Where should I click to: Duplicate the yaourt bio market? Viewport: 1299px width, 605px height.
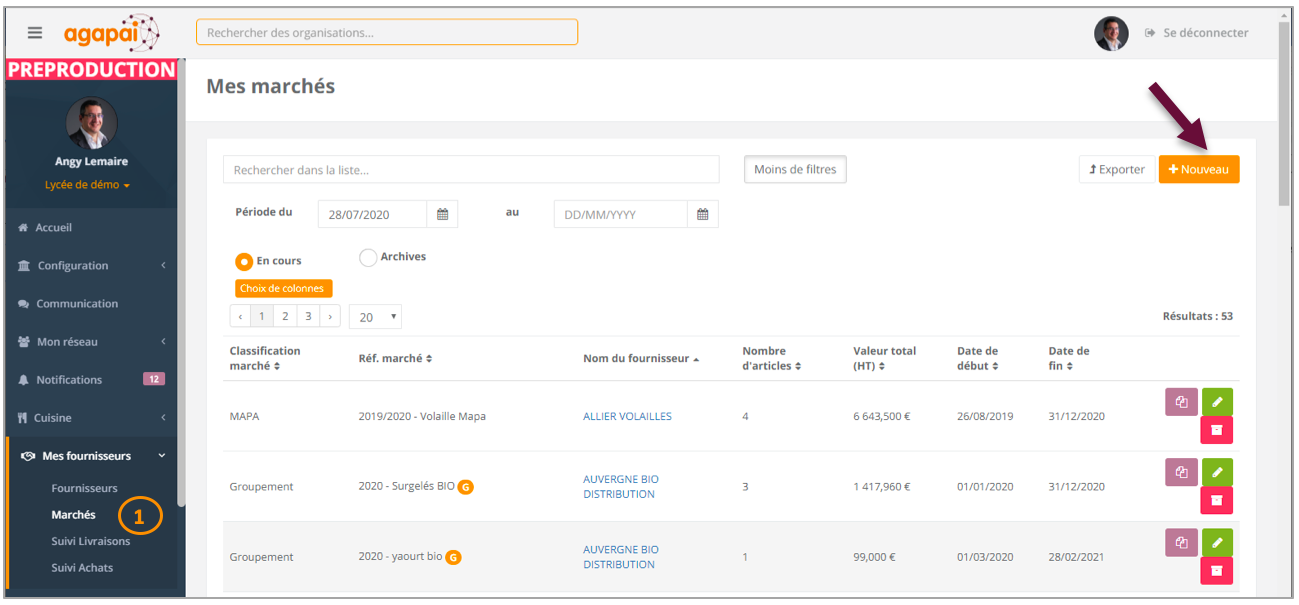point(1181,543)
